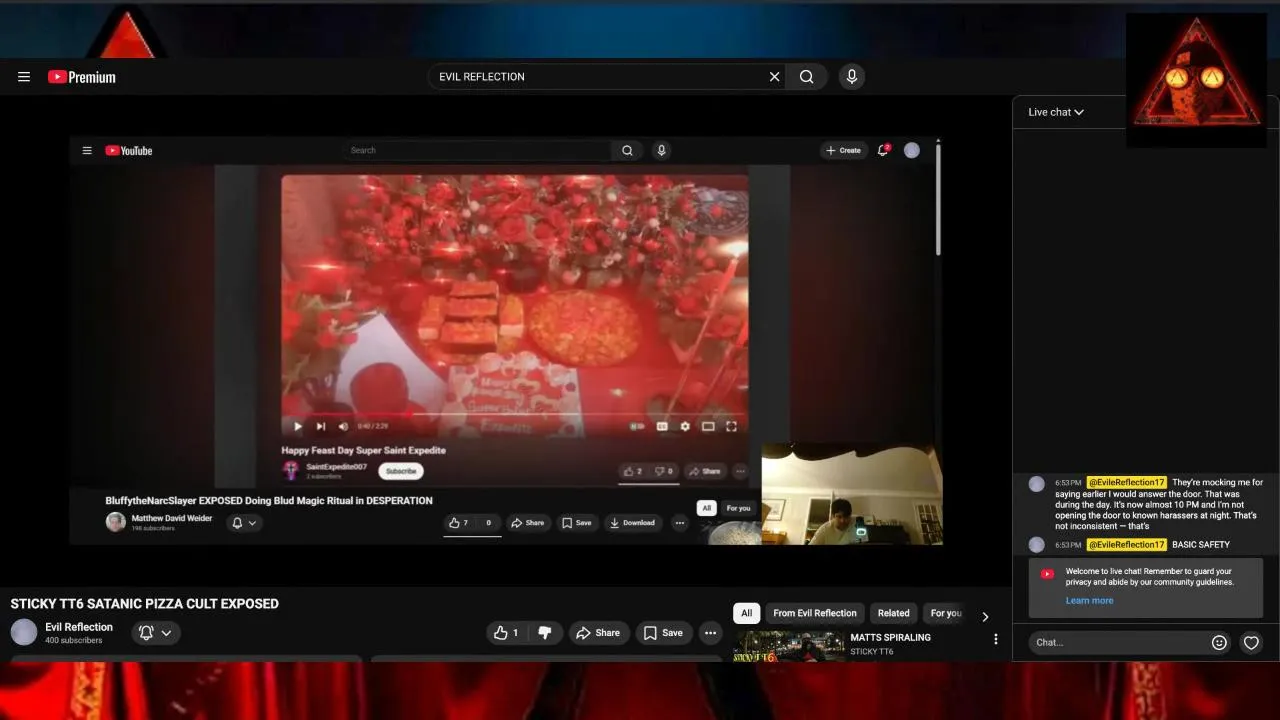Start voice search with the main microphone
Screen dimensions: 1280x720
(851, 77)
